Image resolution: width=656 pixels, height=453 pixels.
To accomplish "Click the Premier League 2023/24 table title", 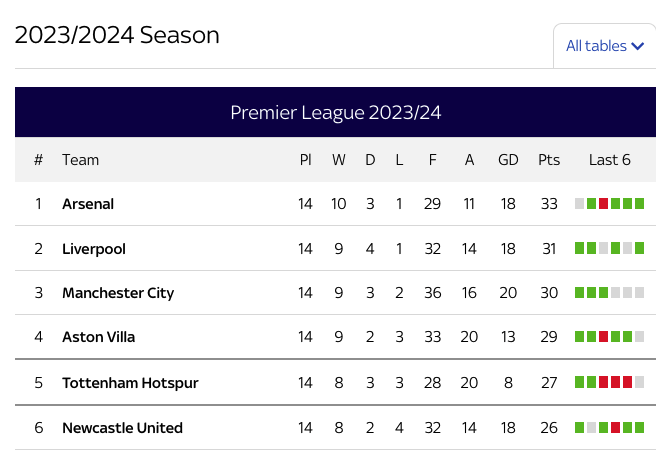I will (x=336, y=113).
